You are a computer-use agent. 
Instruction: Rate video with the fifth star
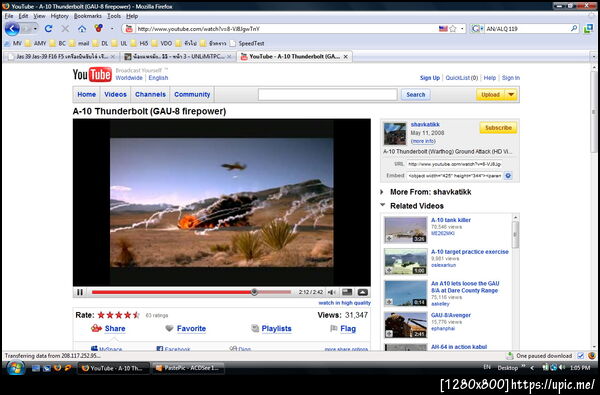coord(136,315)
